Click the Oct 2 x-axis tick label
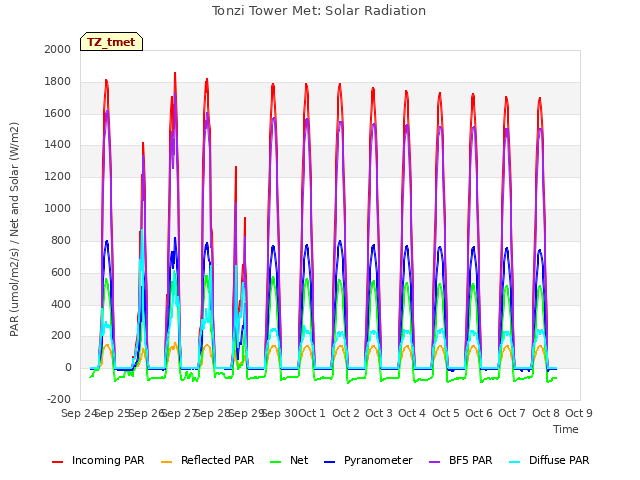Viewport: 640px width, 480px height. 346,413
